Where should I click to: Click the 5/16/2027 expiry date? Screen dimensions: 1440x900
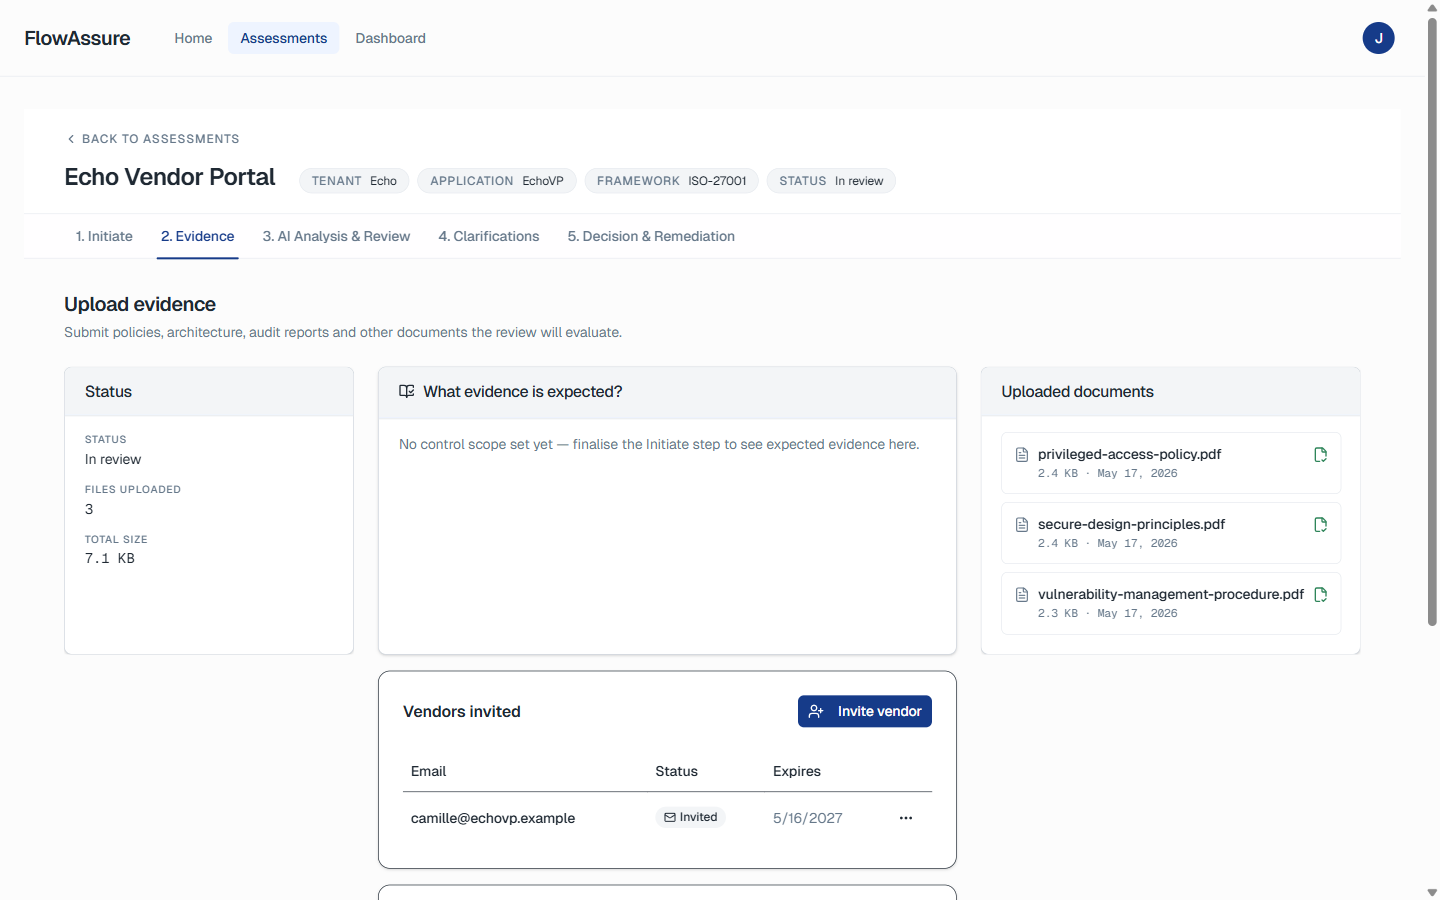coord(808,818)
